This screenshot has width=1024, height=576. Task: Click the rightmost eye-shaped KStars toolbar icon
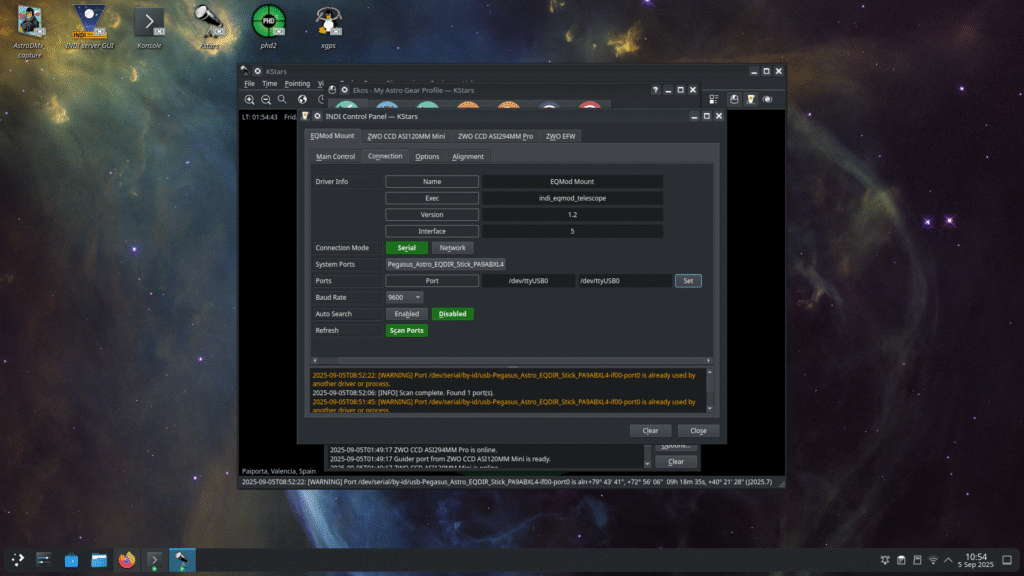click(767, 99)
